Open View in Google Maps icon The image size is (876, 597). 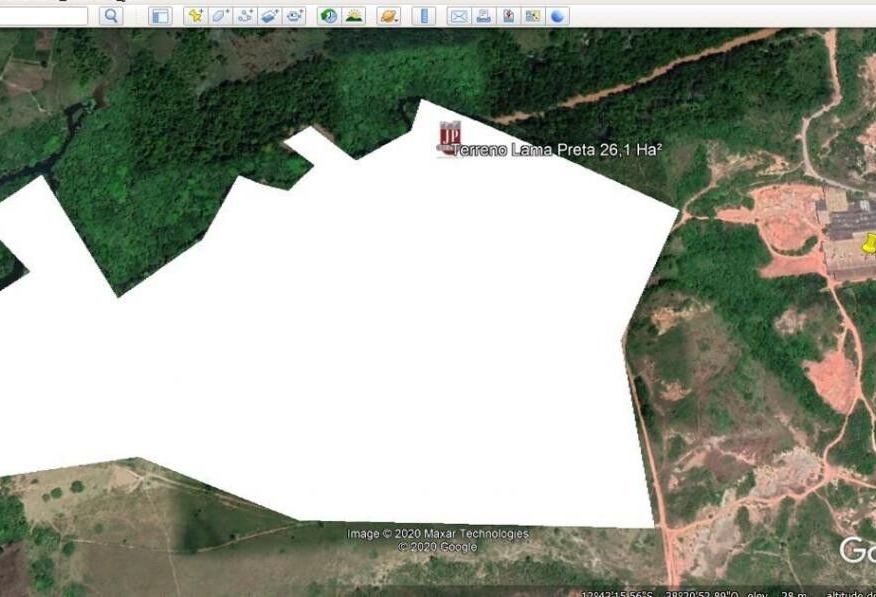533,16
